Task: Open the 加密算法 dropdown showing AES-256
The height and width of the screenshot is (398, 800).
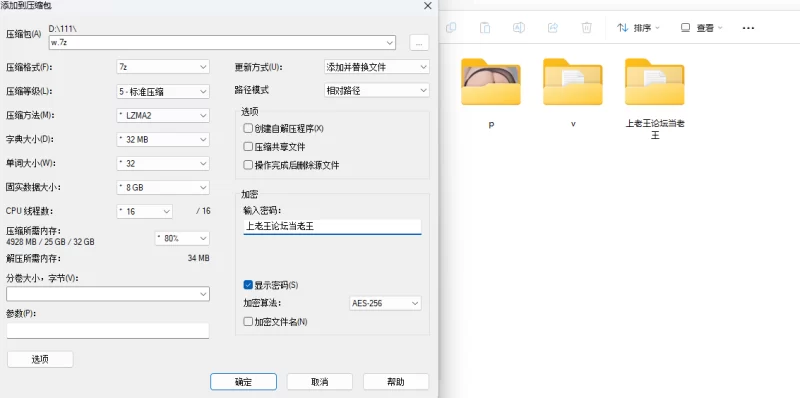Action: tap(385, 303)
